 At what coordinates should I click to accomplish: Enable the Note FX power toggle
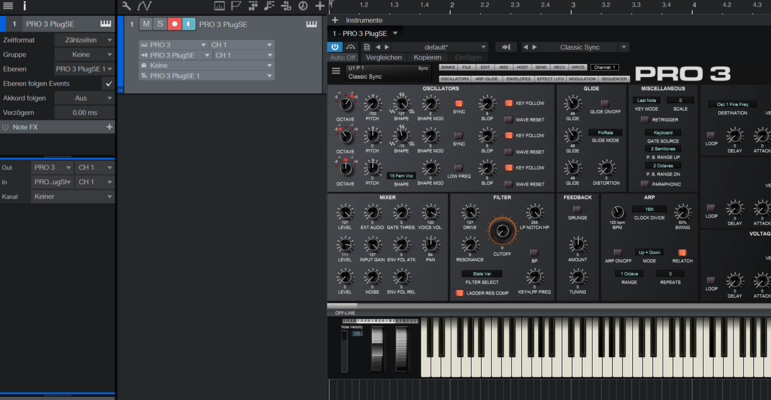[5, 127]
